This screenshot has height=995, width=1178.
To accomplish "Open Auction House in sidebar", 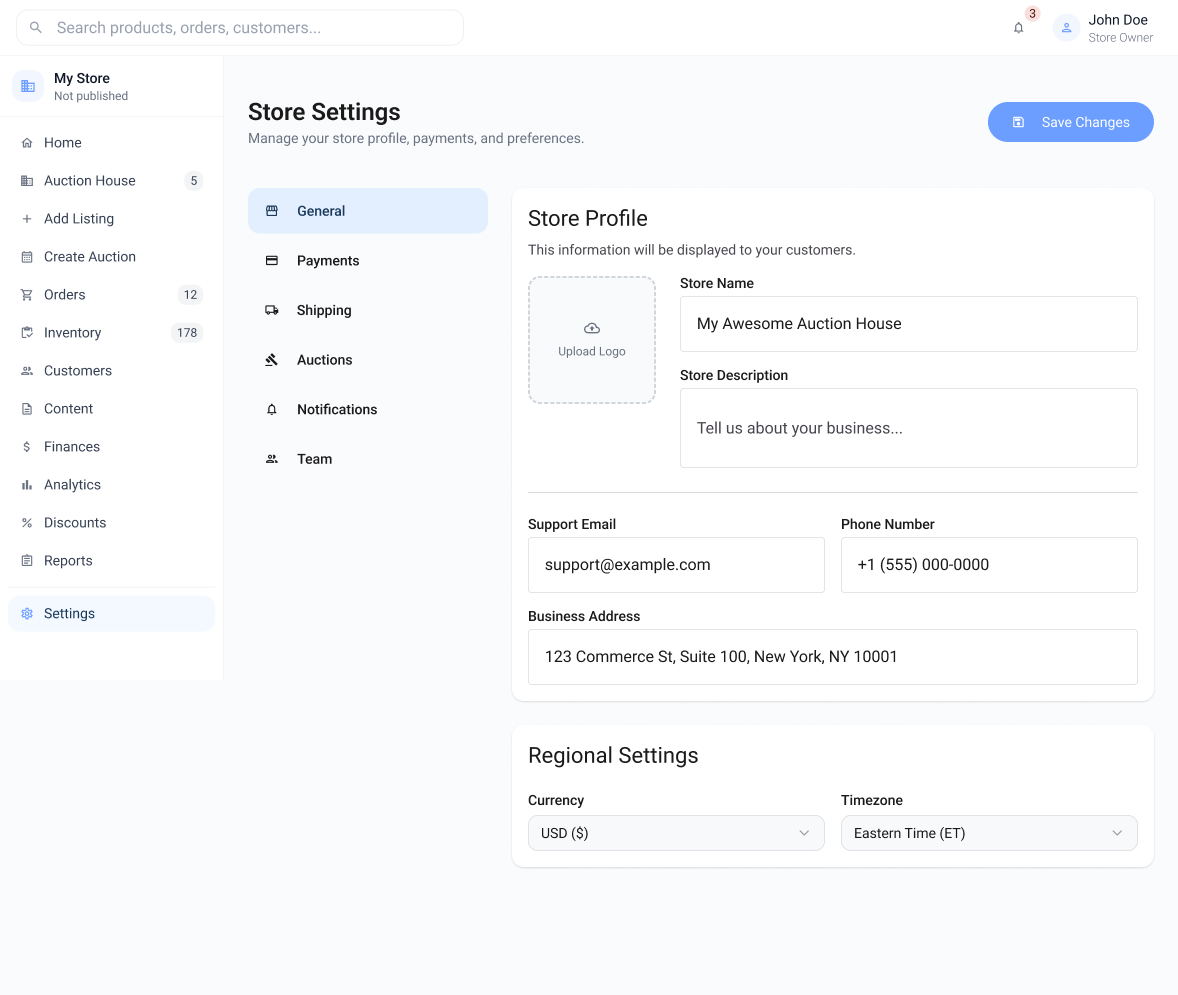I will (x=111, y=180).
